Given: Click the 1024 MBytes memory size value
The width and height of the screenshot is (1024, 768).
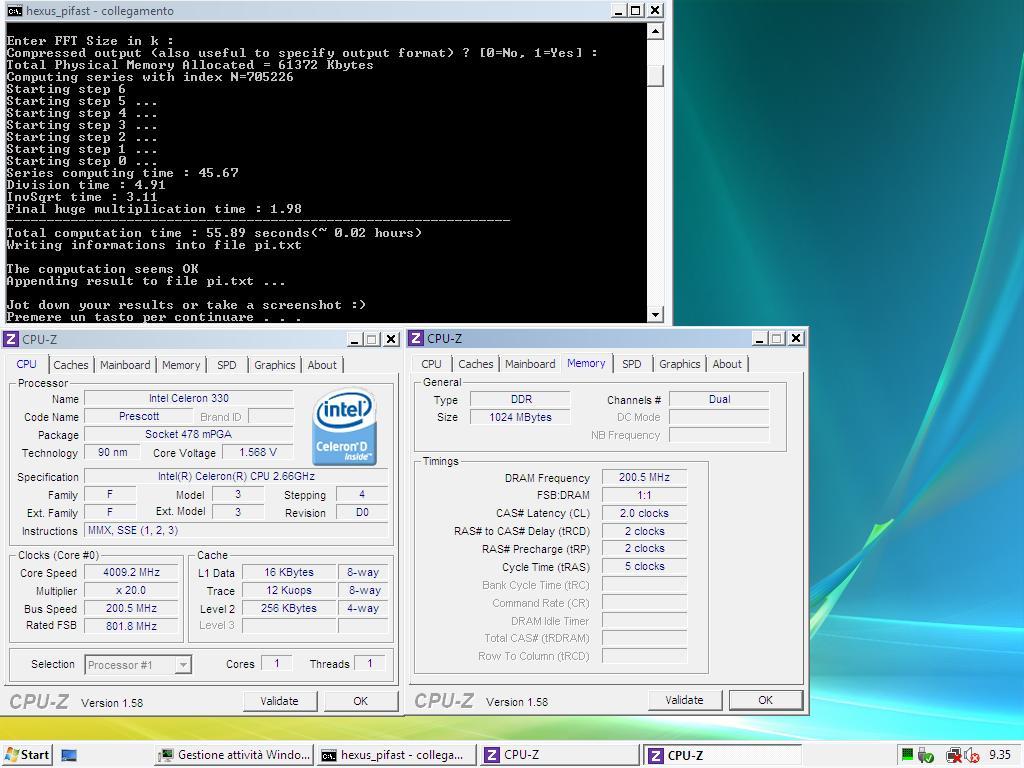Looking at the screenshot, I should 520,417.
